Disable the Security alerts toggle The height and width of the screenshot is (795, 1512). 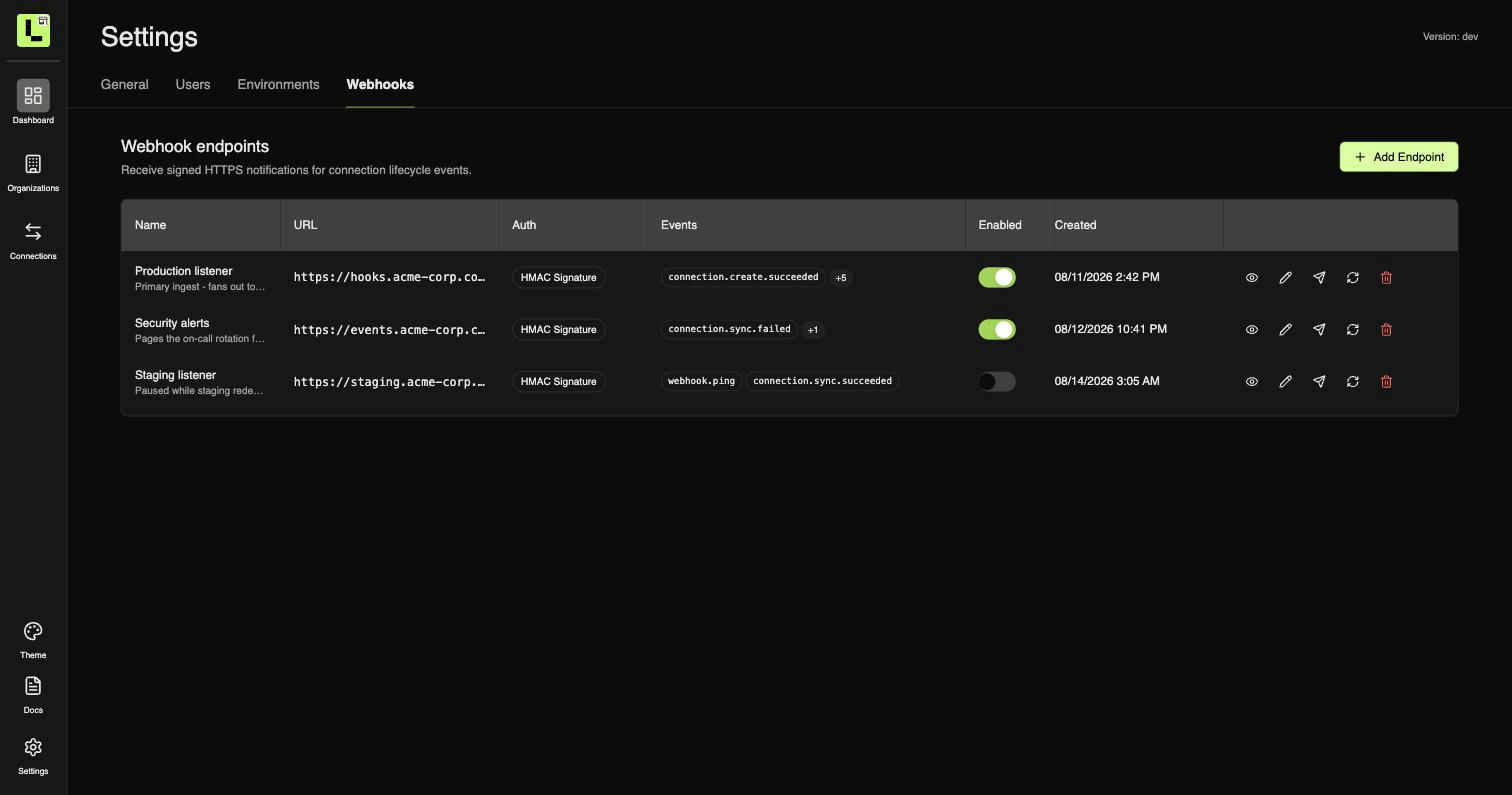tap(997, 329)
